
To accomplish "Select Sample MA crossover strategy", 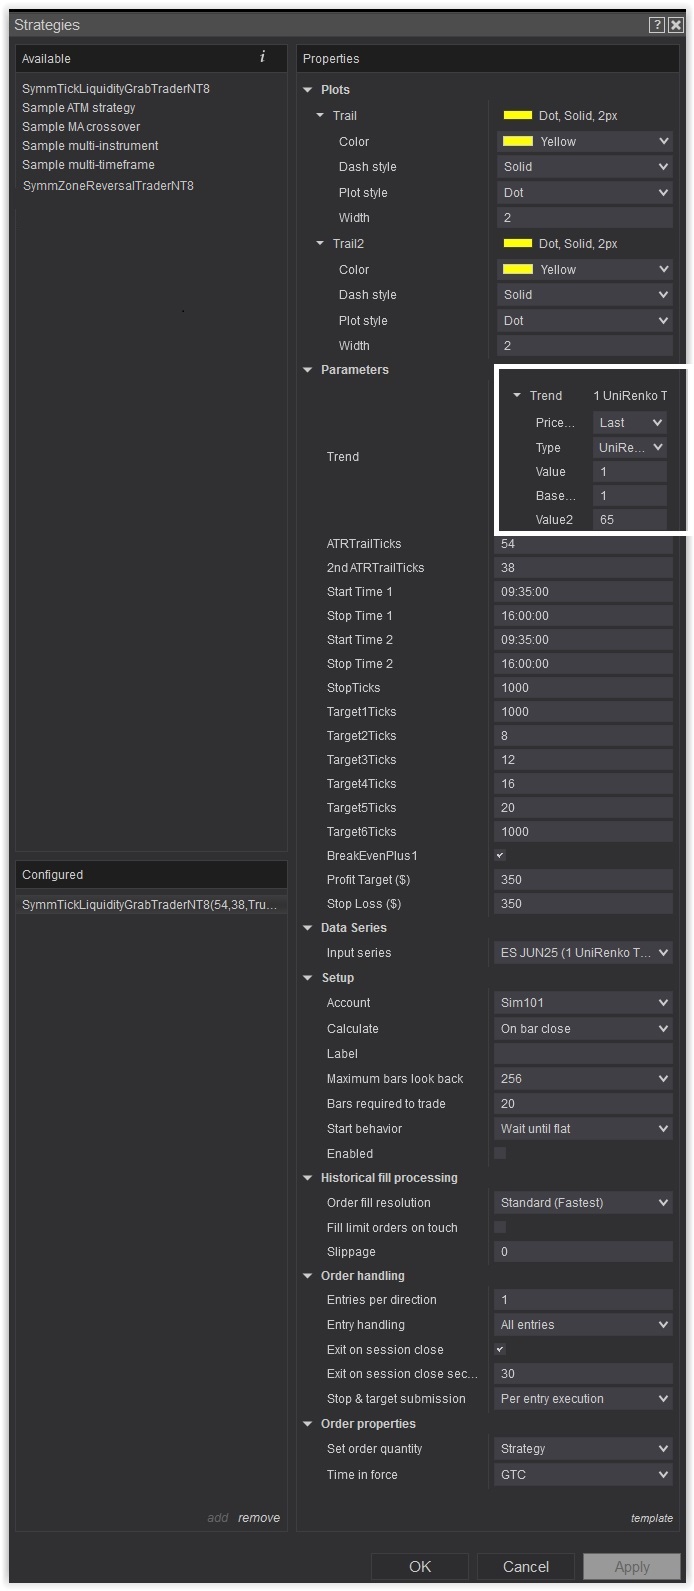I will coord(81,127).
